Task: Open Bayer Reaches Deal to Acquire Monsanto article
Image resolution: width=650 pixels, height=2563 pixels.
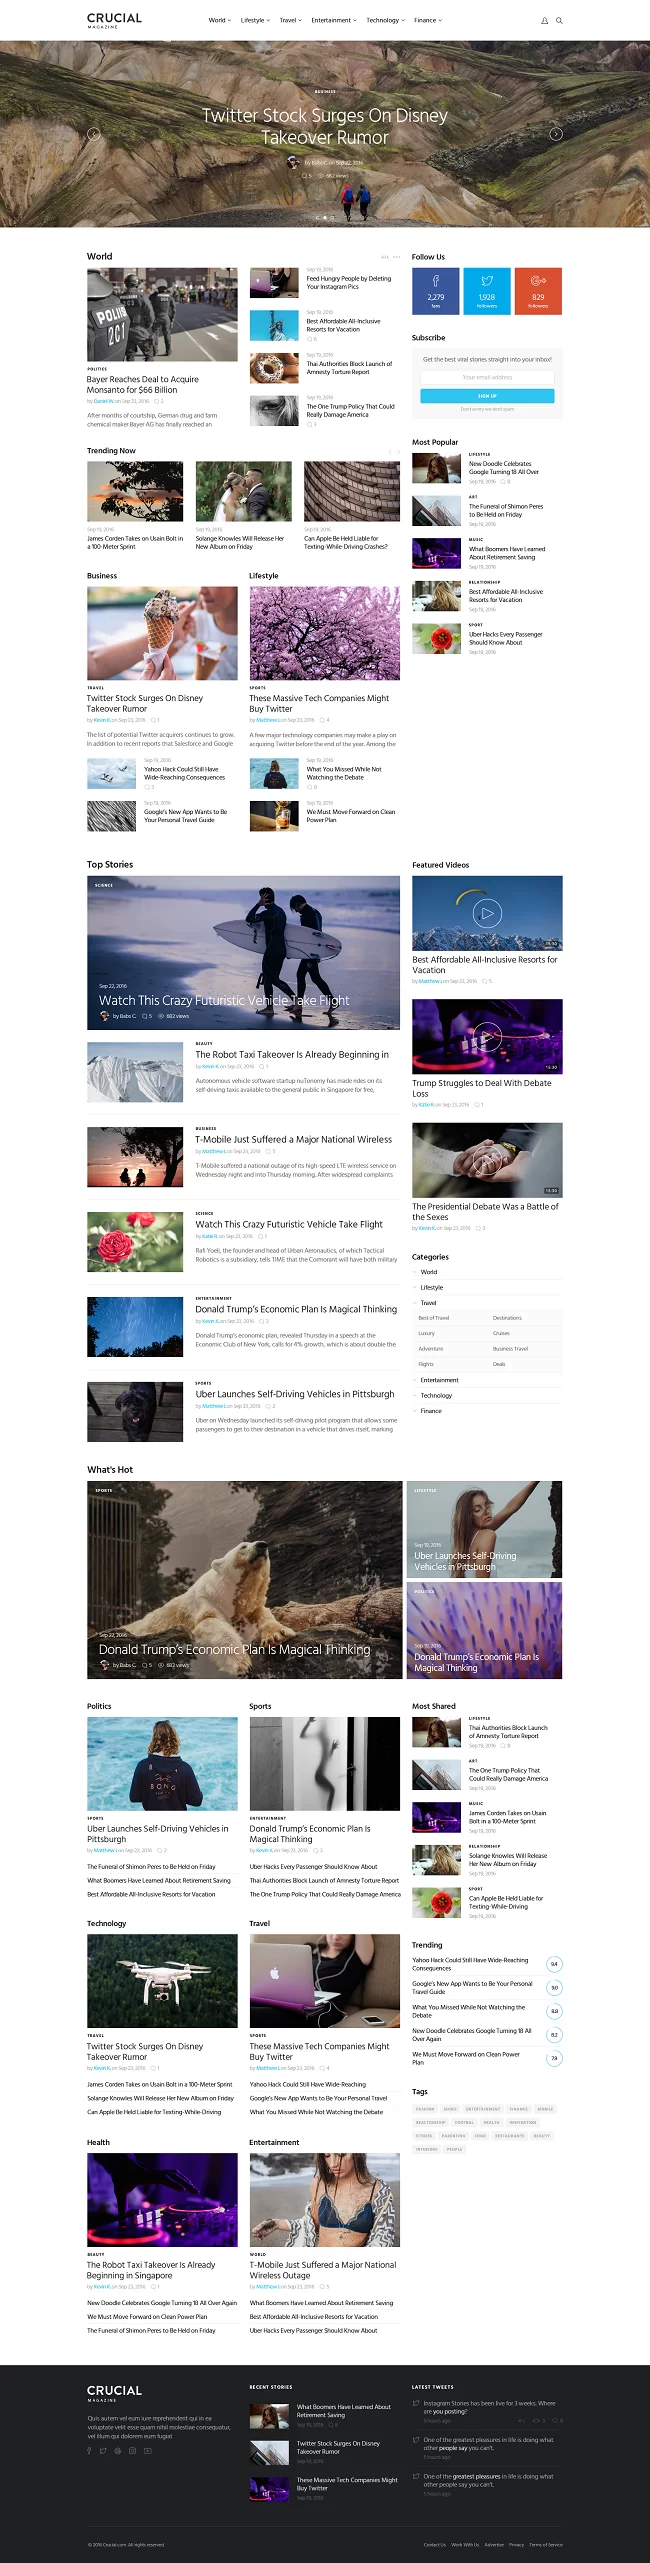Action: click(142, 385)
